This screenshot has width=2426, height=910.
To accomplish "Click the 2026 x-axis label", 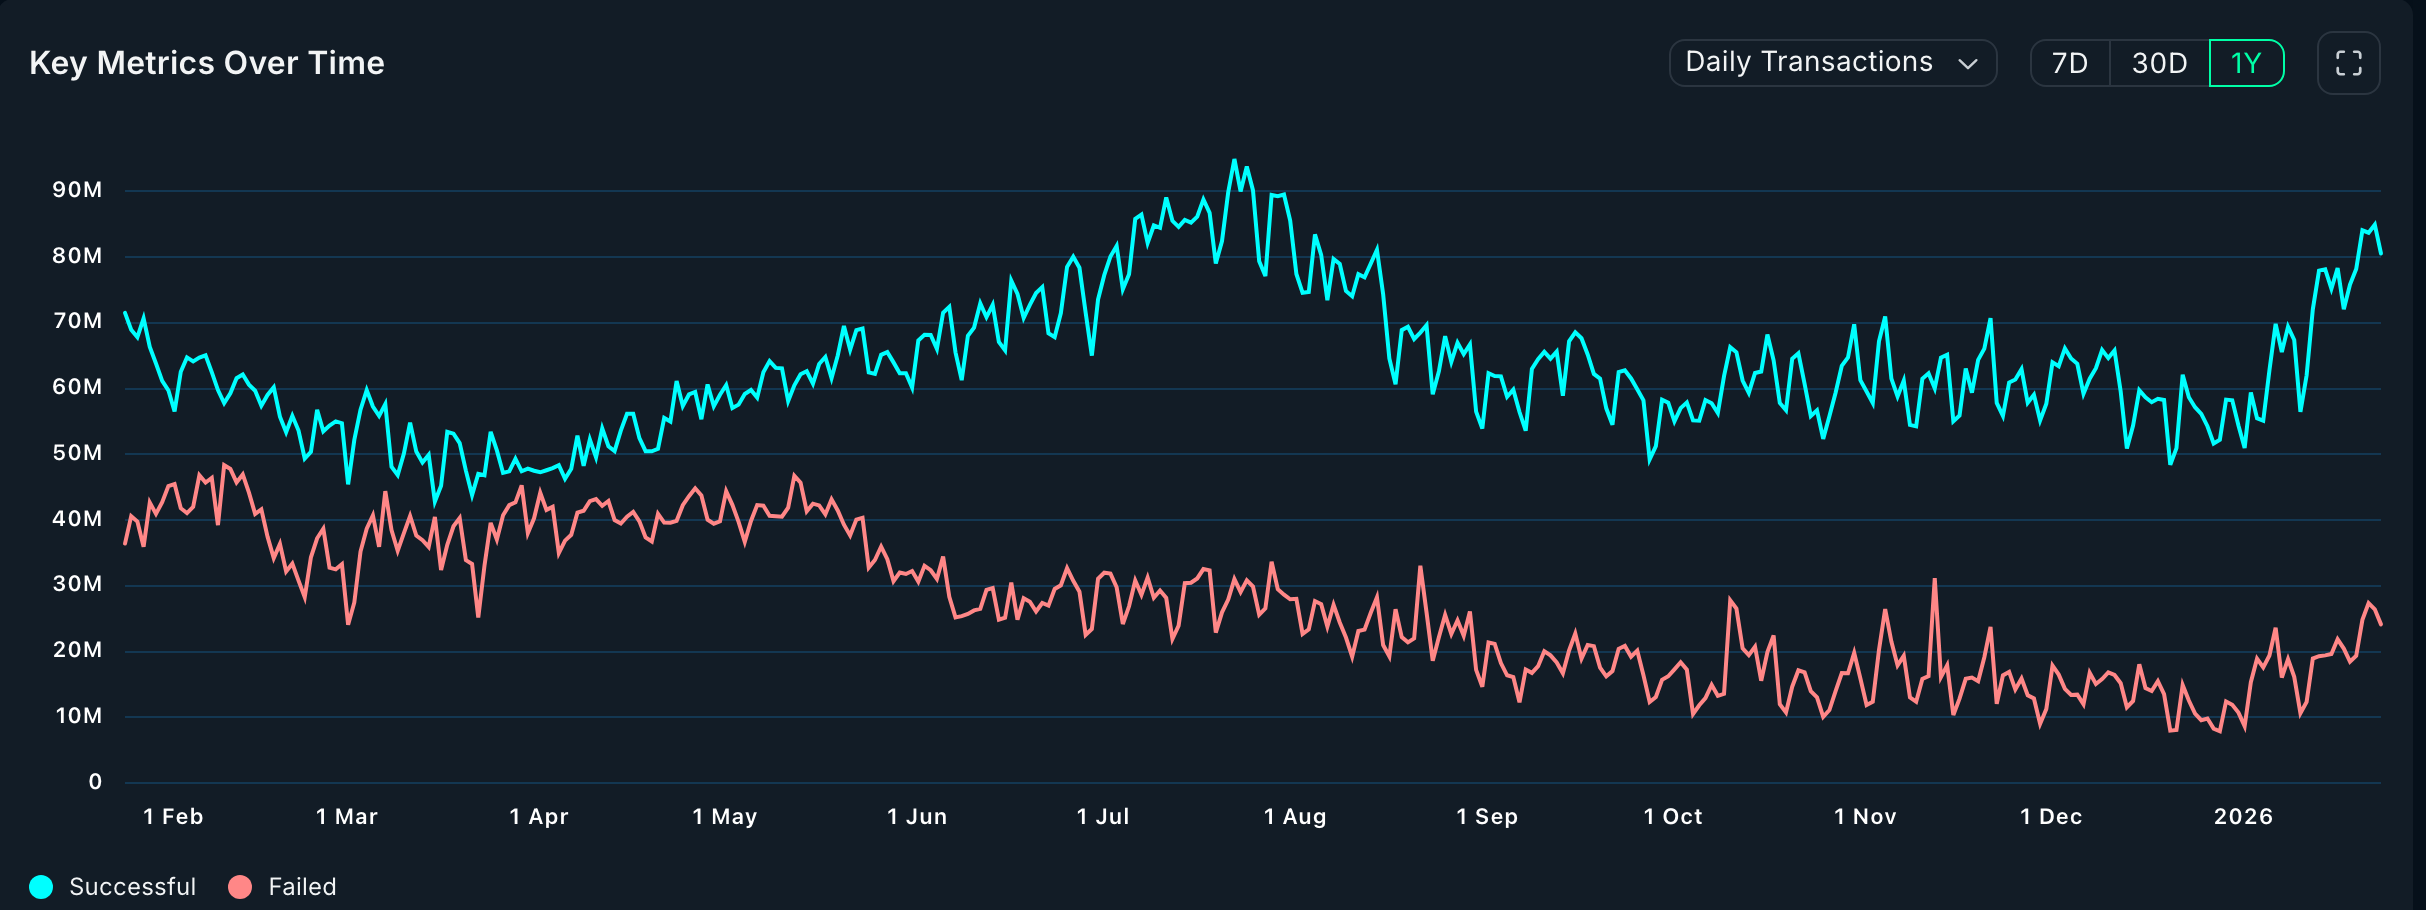I will point(2243,817).
